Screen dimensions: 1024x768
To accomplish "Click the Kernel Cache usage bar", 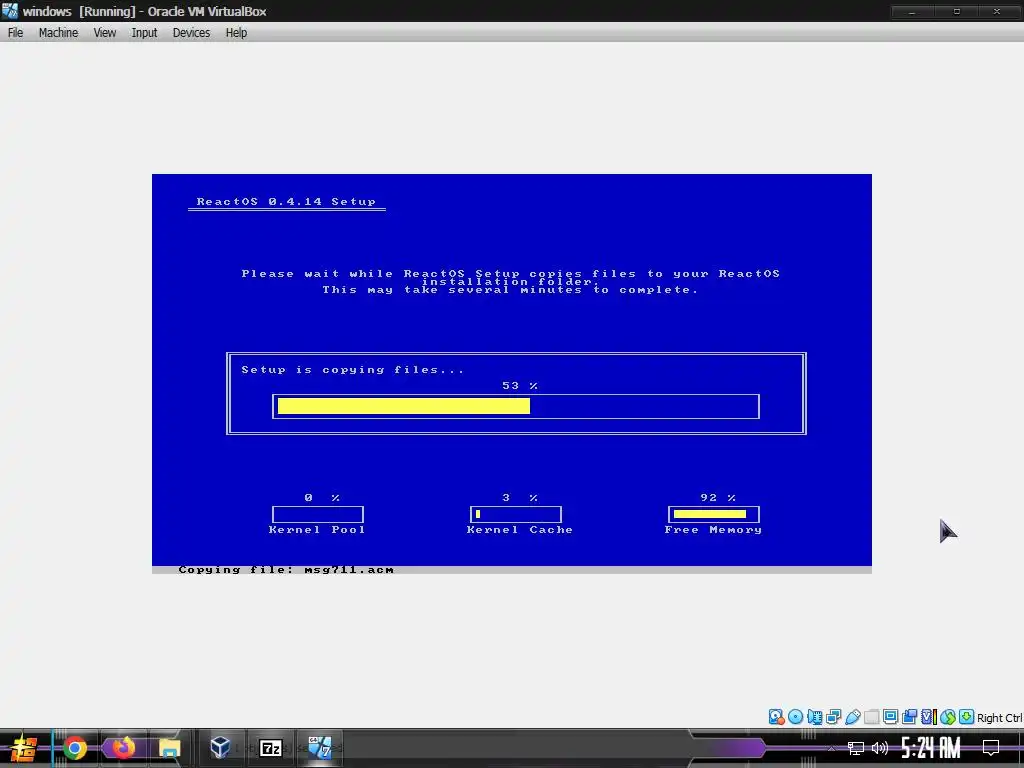I will [515, 514].
